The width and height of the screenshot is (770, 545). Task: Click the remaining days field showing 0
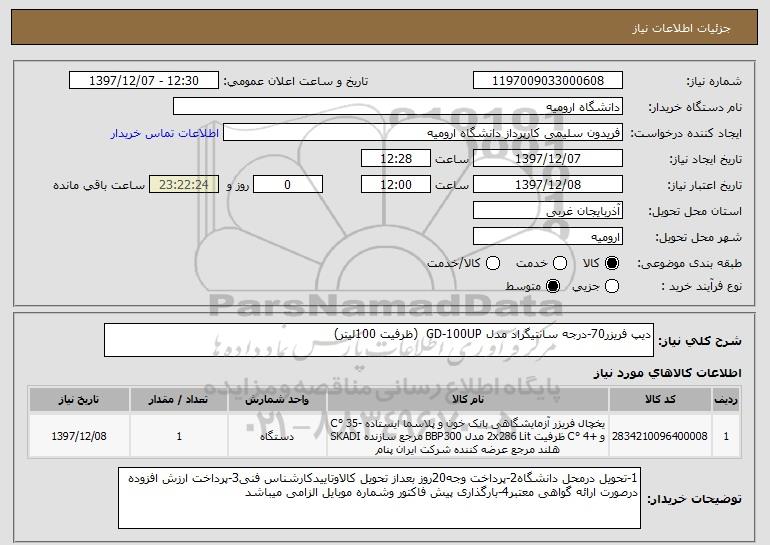pos(288,185)
